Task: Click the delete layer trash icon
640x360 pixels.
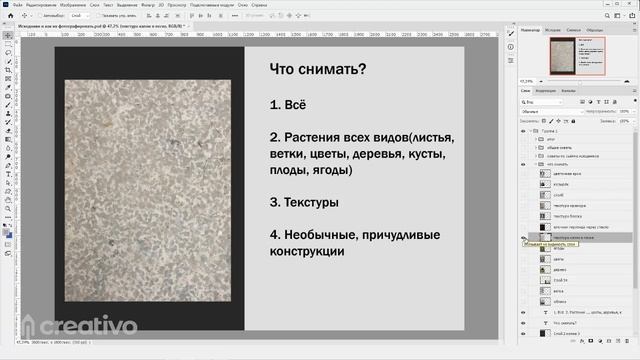Action: 627,341
